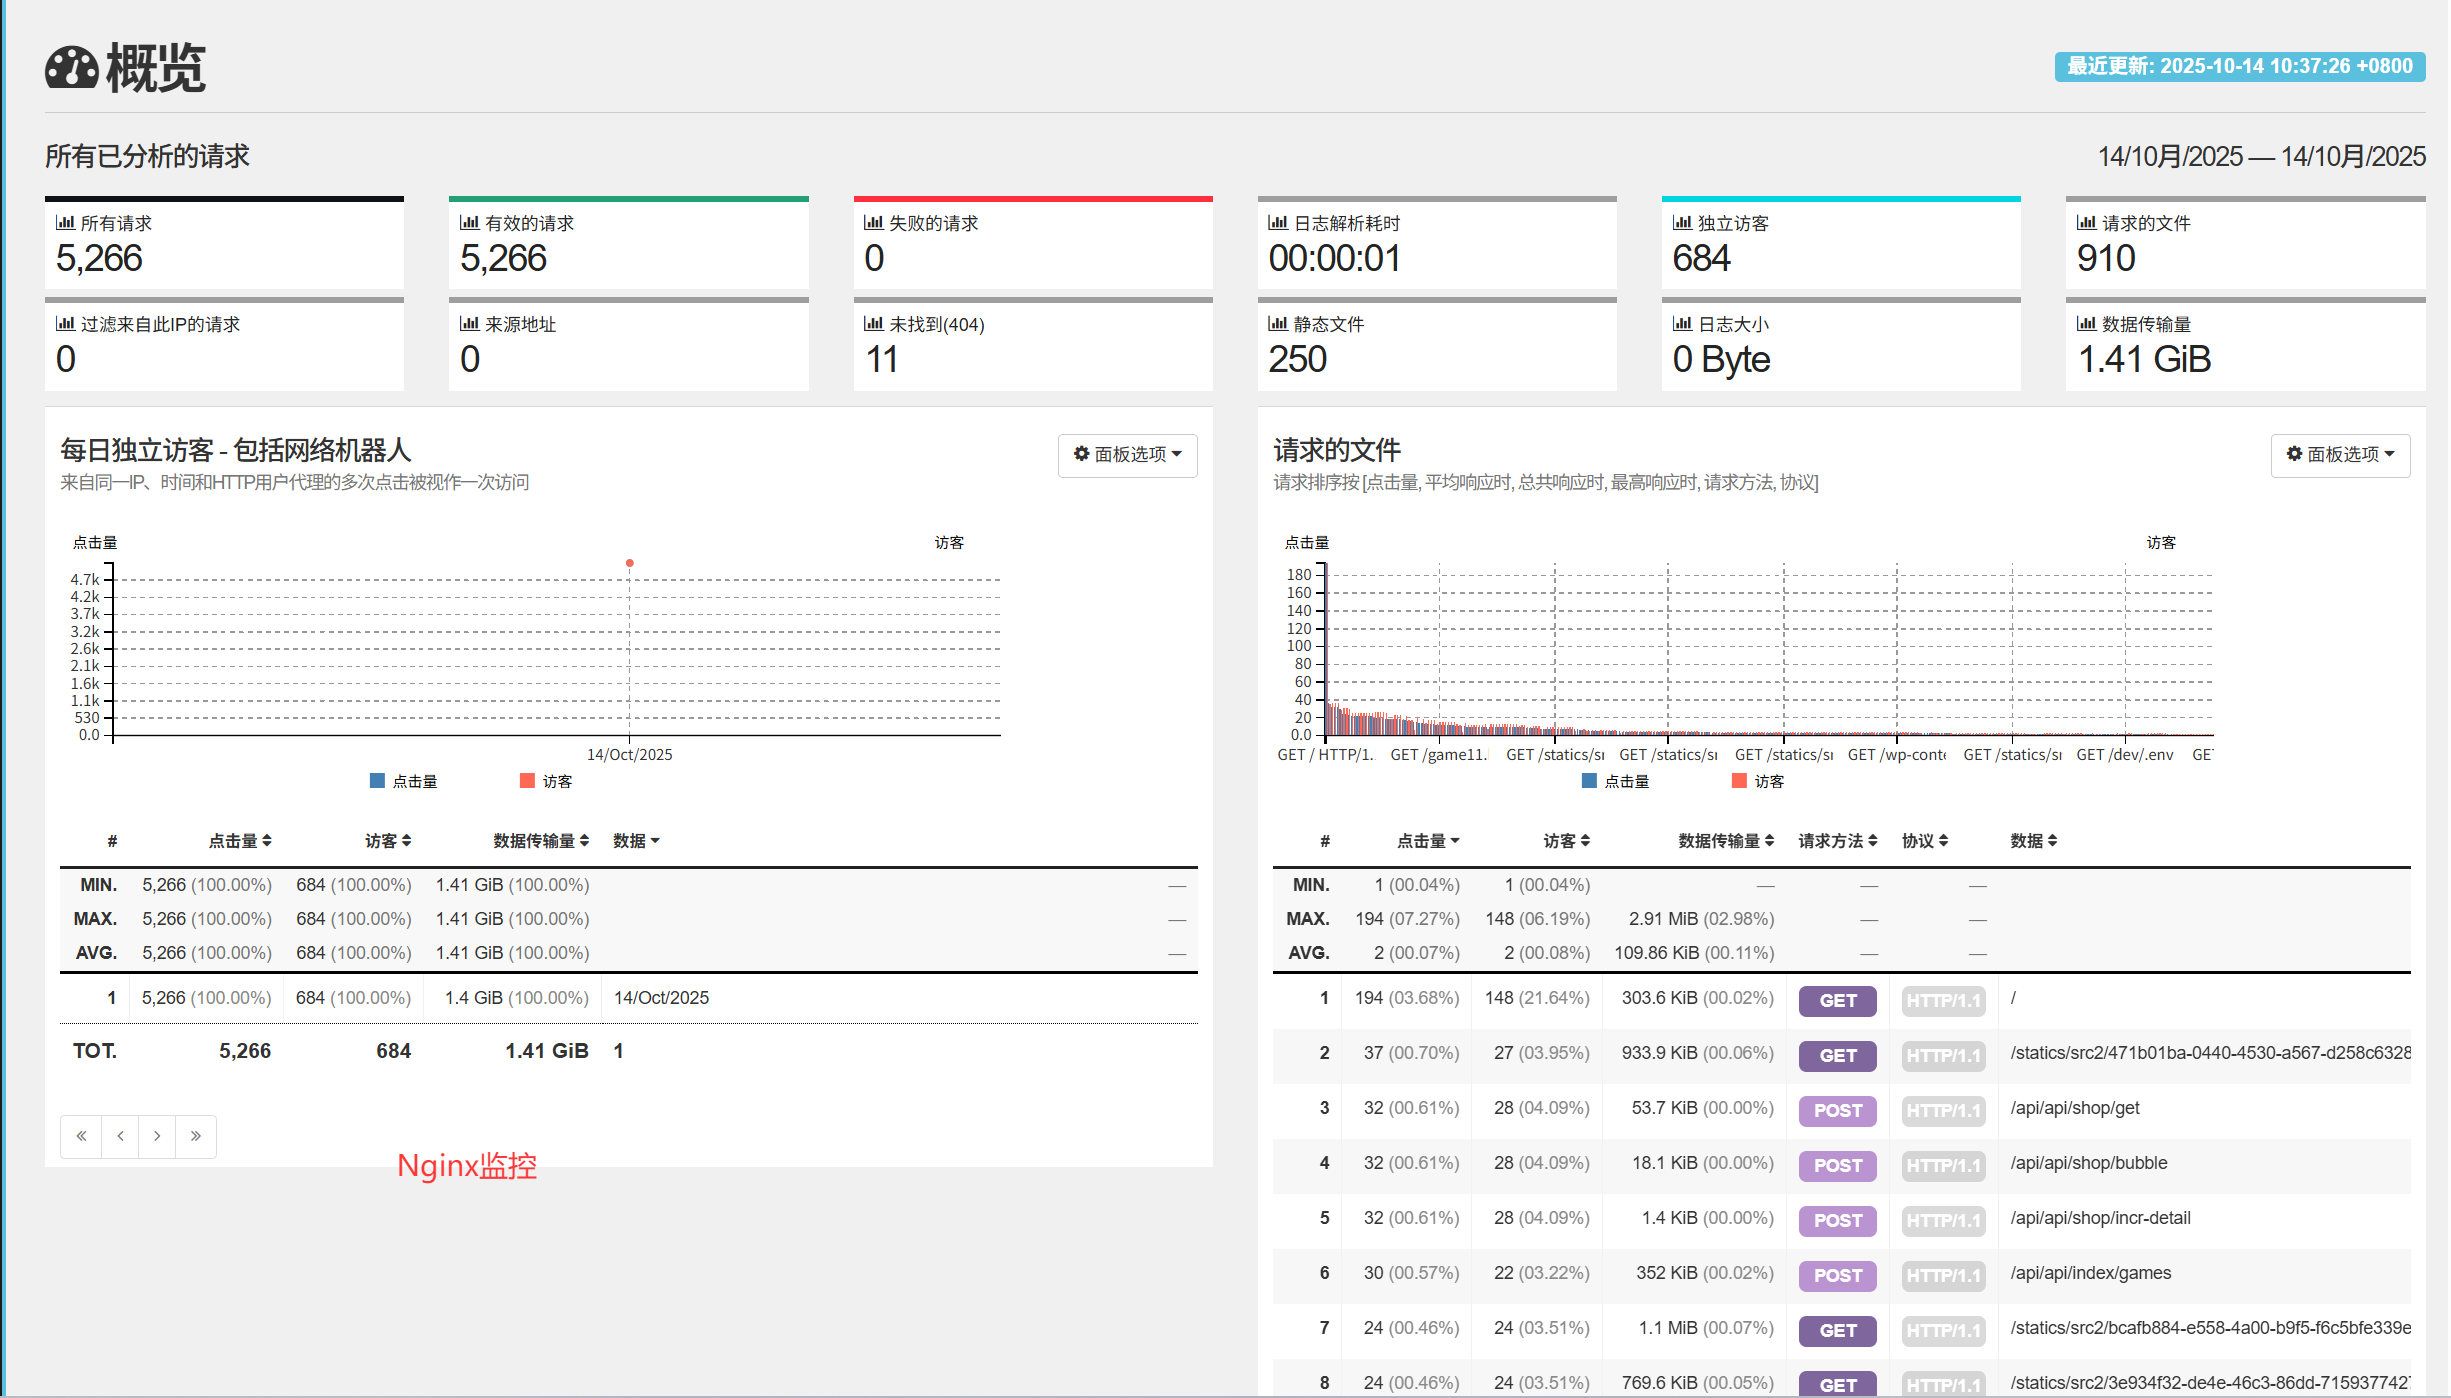Expand the 数据 column dropdown in visitors table
2451x1398 pixels.
636,841
